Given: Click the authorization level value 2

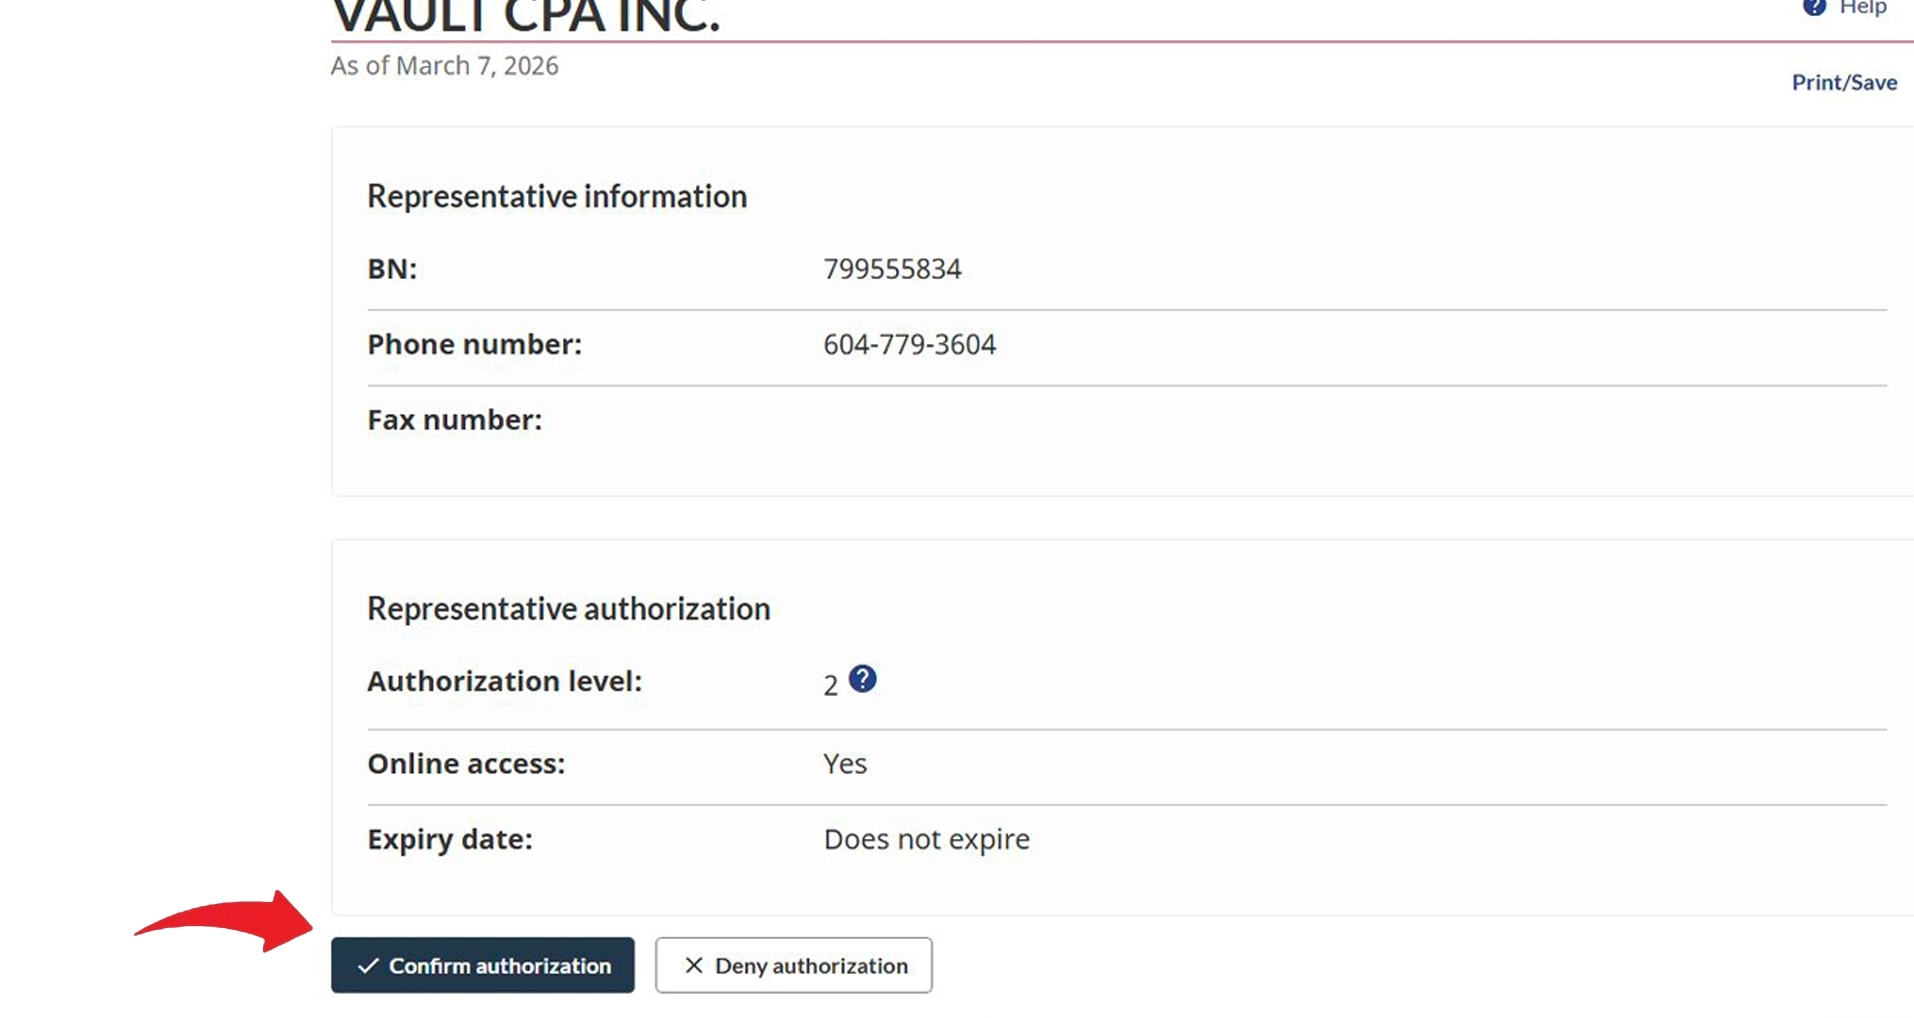Looking at the screenshot, I should tap(830, 686).
